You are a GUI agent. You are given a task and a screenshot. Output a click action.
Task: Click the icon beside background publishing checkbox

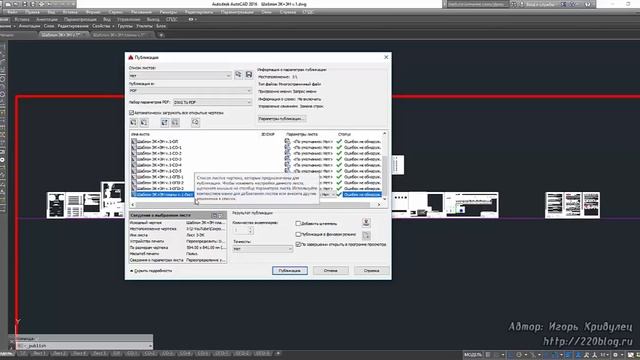(366, 235)
